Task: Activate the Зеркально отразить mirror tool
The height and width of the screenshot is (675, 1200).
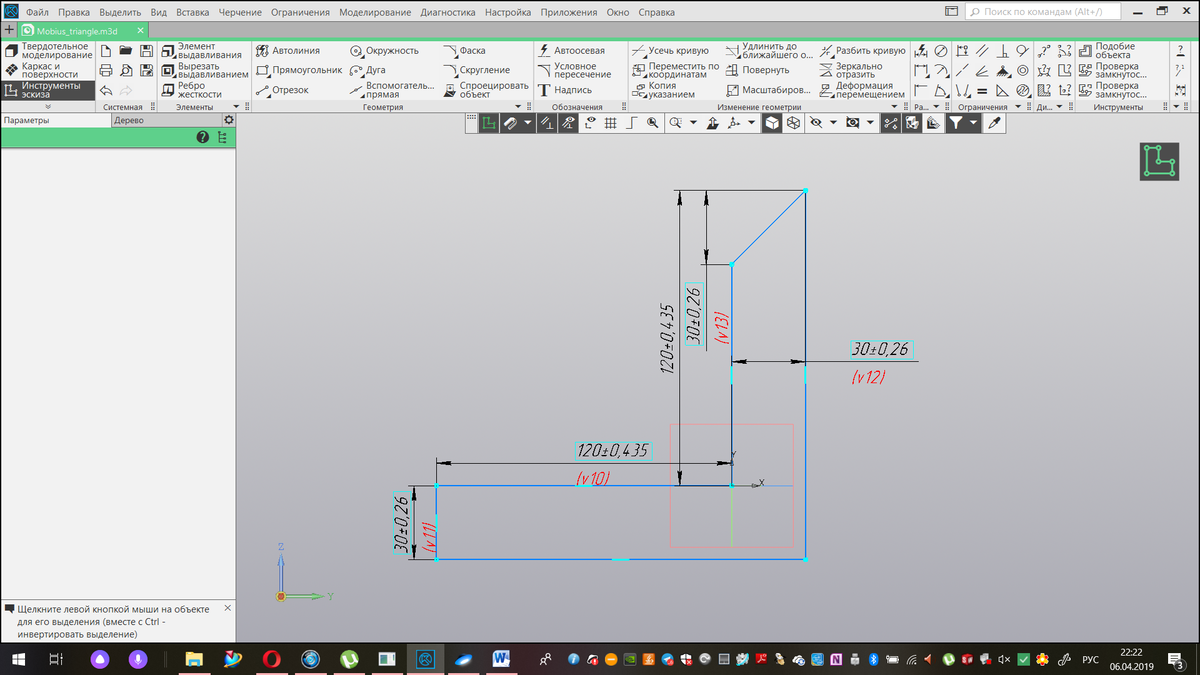Action: 852,70
